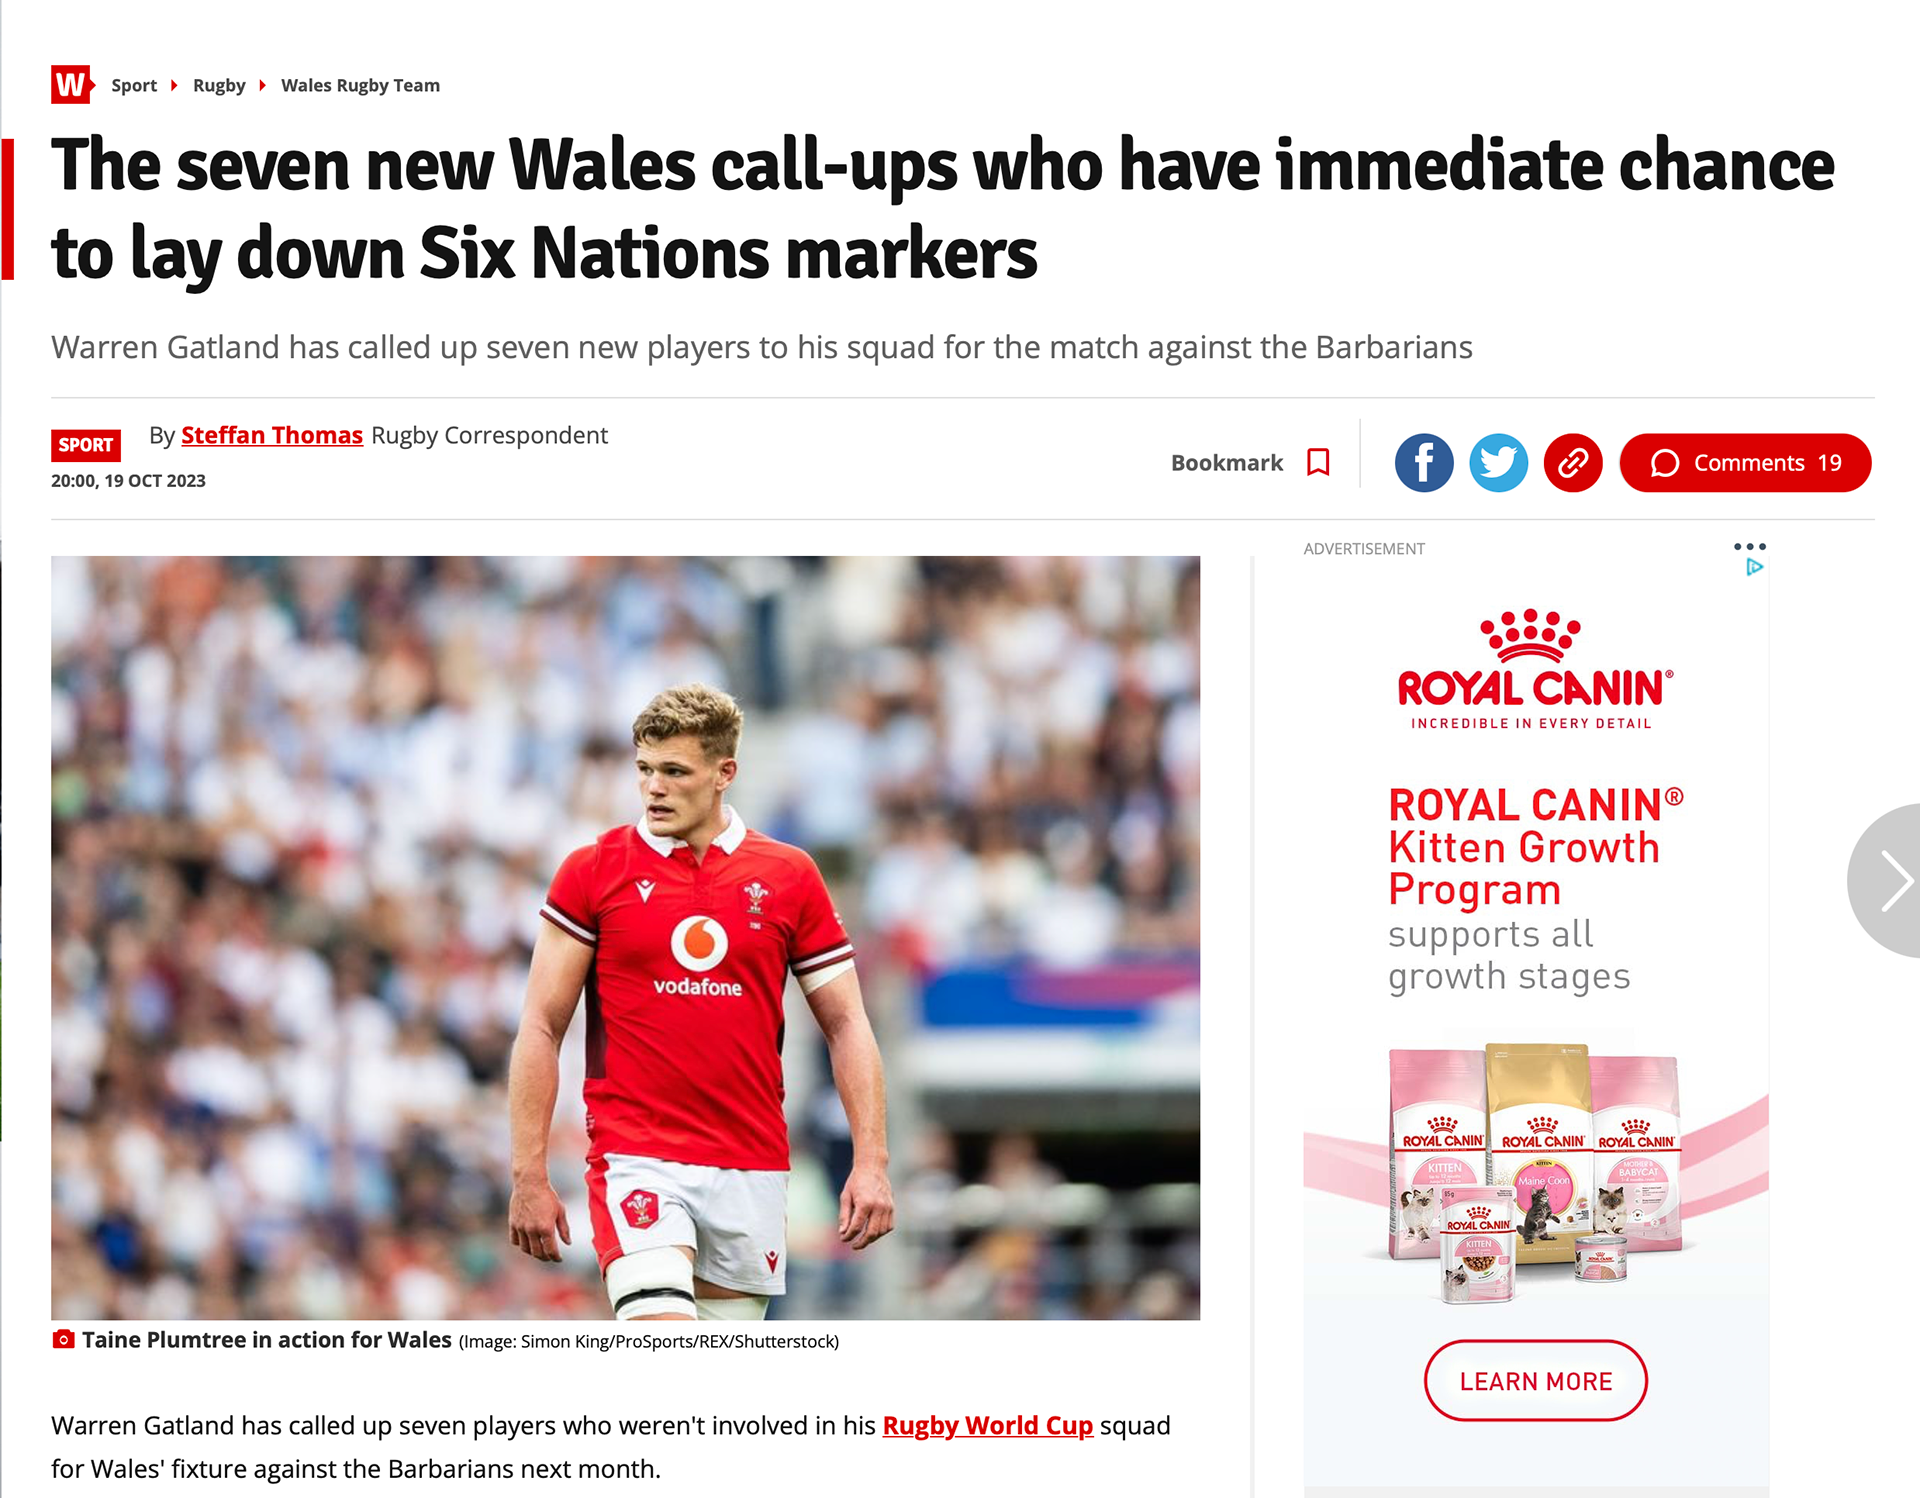Viewport: 1920px width, 1498px height.
Task: Open the Comments 19 button
Action: pyautogui.click(x=1745, y=463)
